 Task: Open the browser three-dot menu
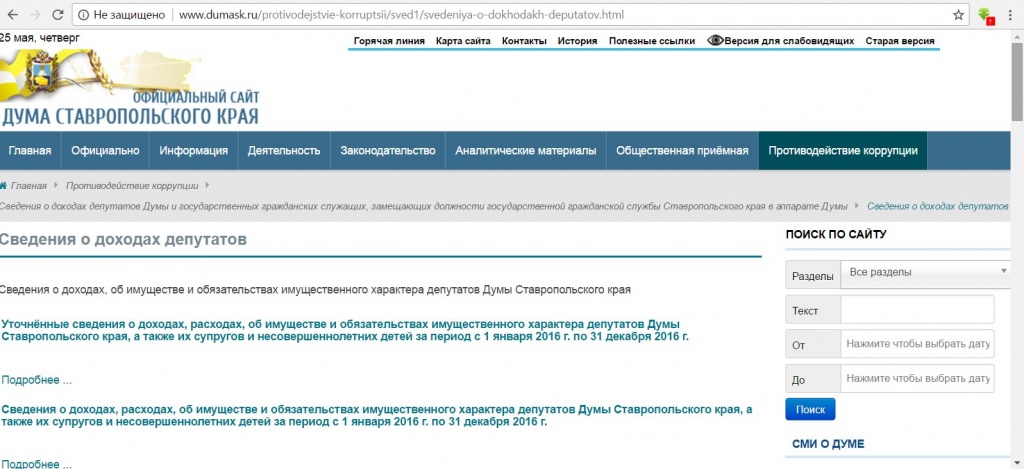coord(1010,14)
